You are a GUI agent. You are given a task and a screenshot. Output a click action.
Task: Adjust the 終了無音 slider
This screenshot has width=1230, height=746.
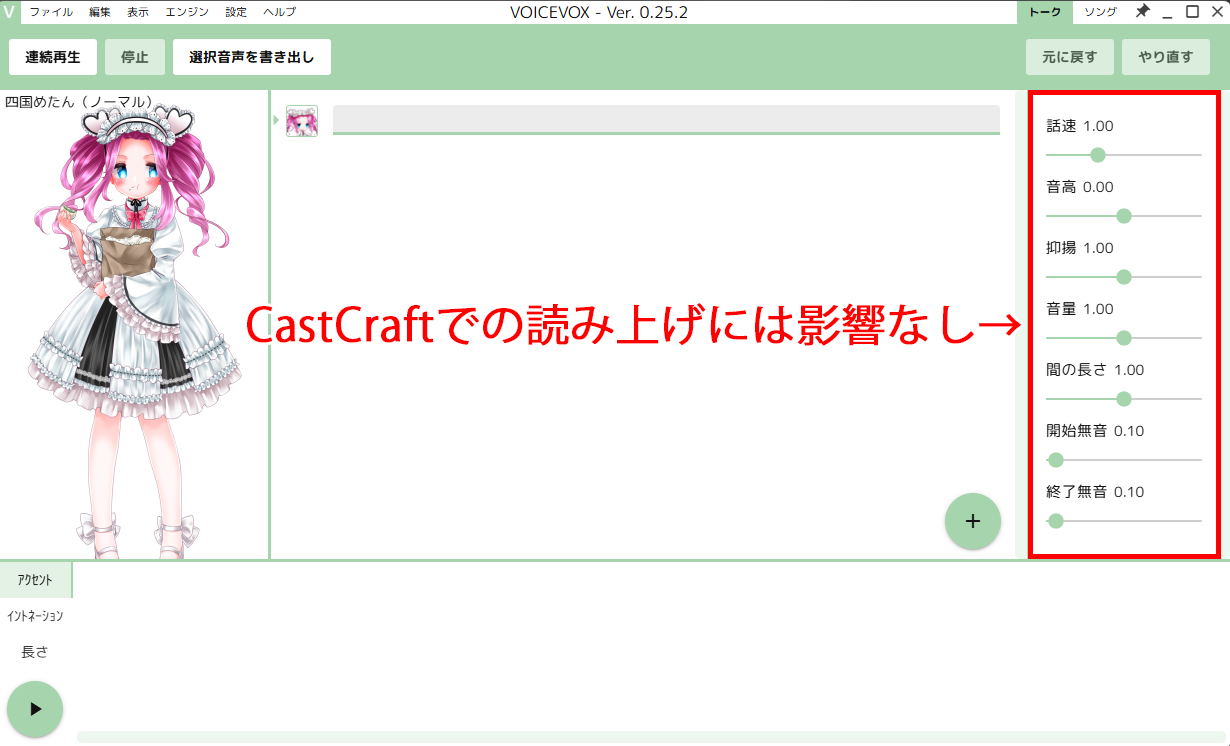point(1123,521)
